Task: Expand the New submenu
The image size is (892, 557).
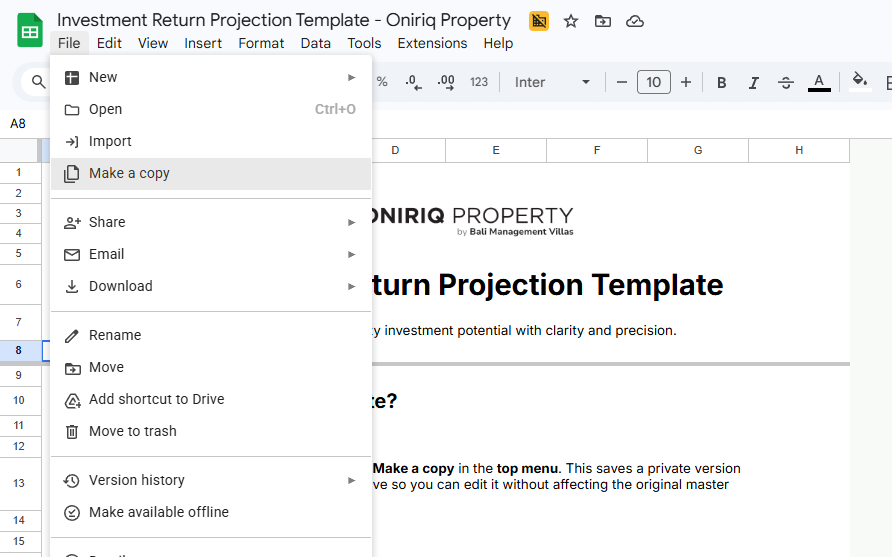Action: (x=211, y=77)
